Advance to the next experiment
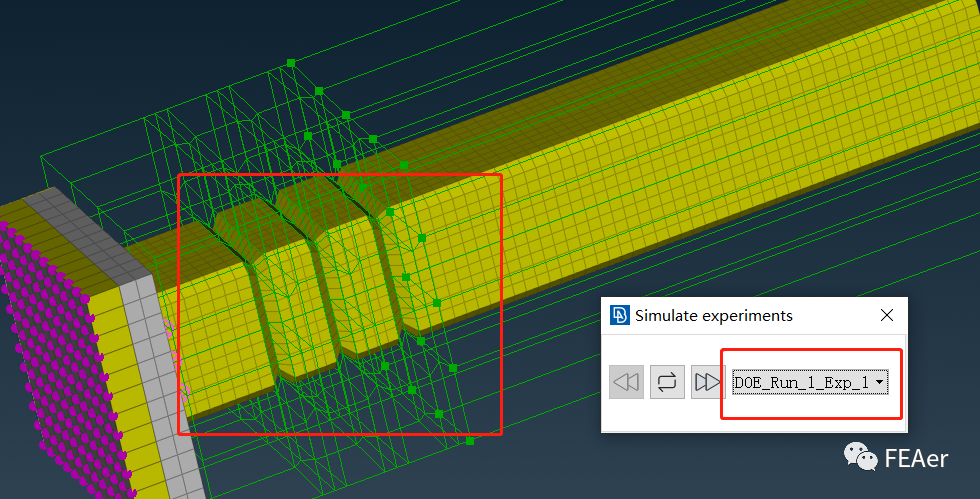This screenshot has width=980, height=499. point(708,381)
